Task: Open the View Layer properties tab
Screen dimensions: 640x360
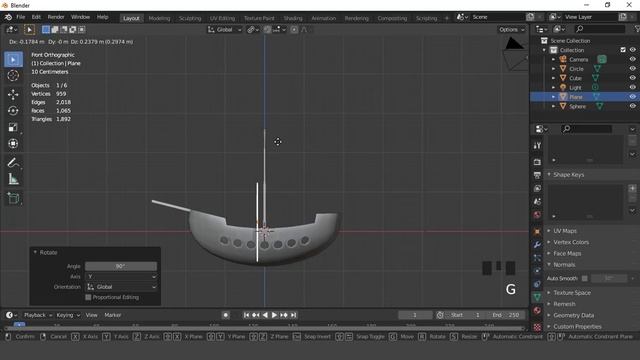Action: click(x=537, y=189)
